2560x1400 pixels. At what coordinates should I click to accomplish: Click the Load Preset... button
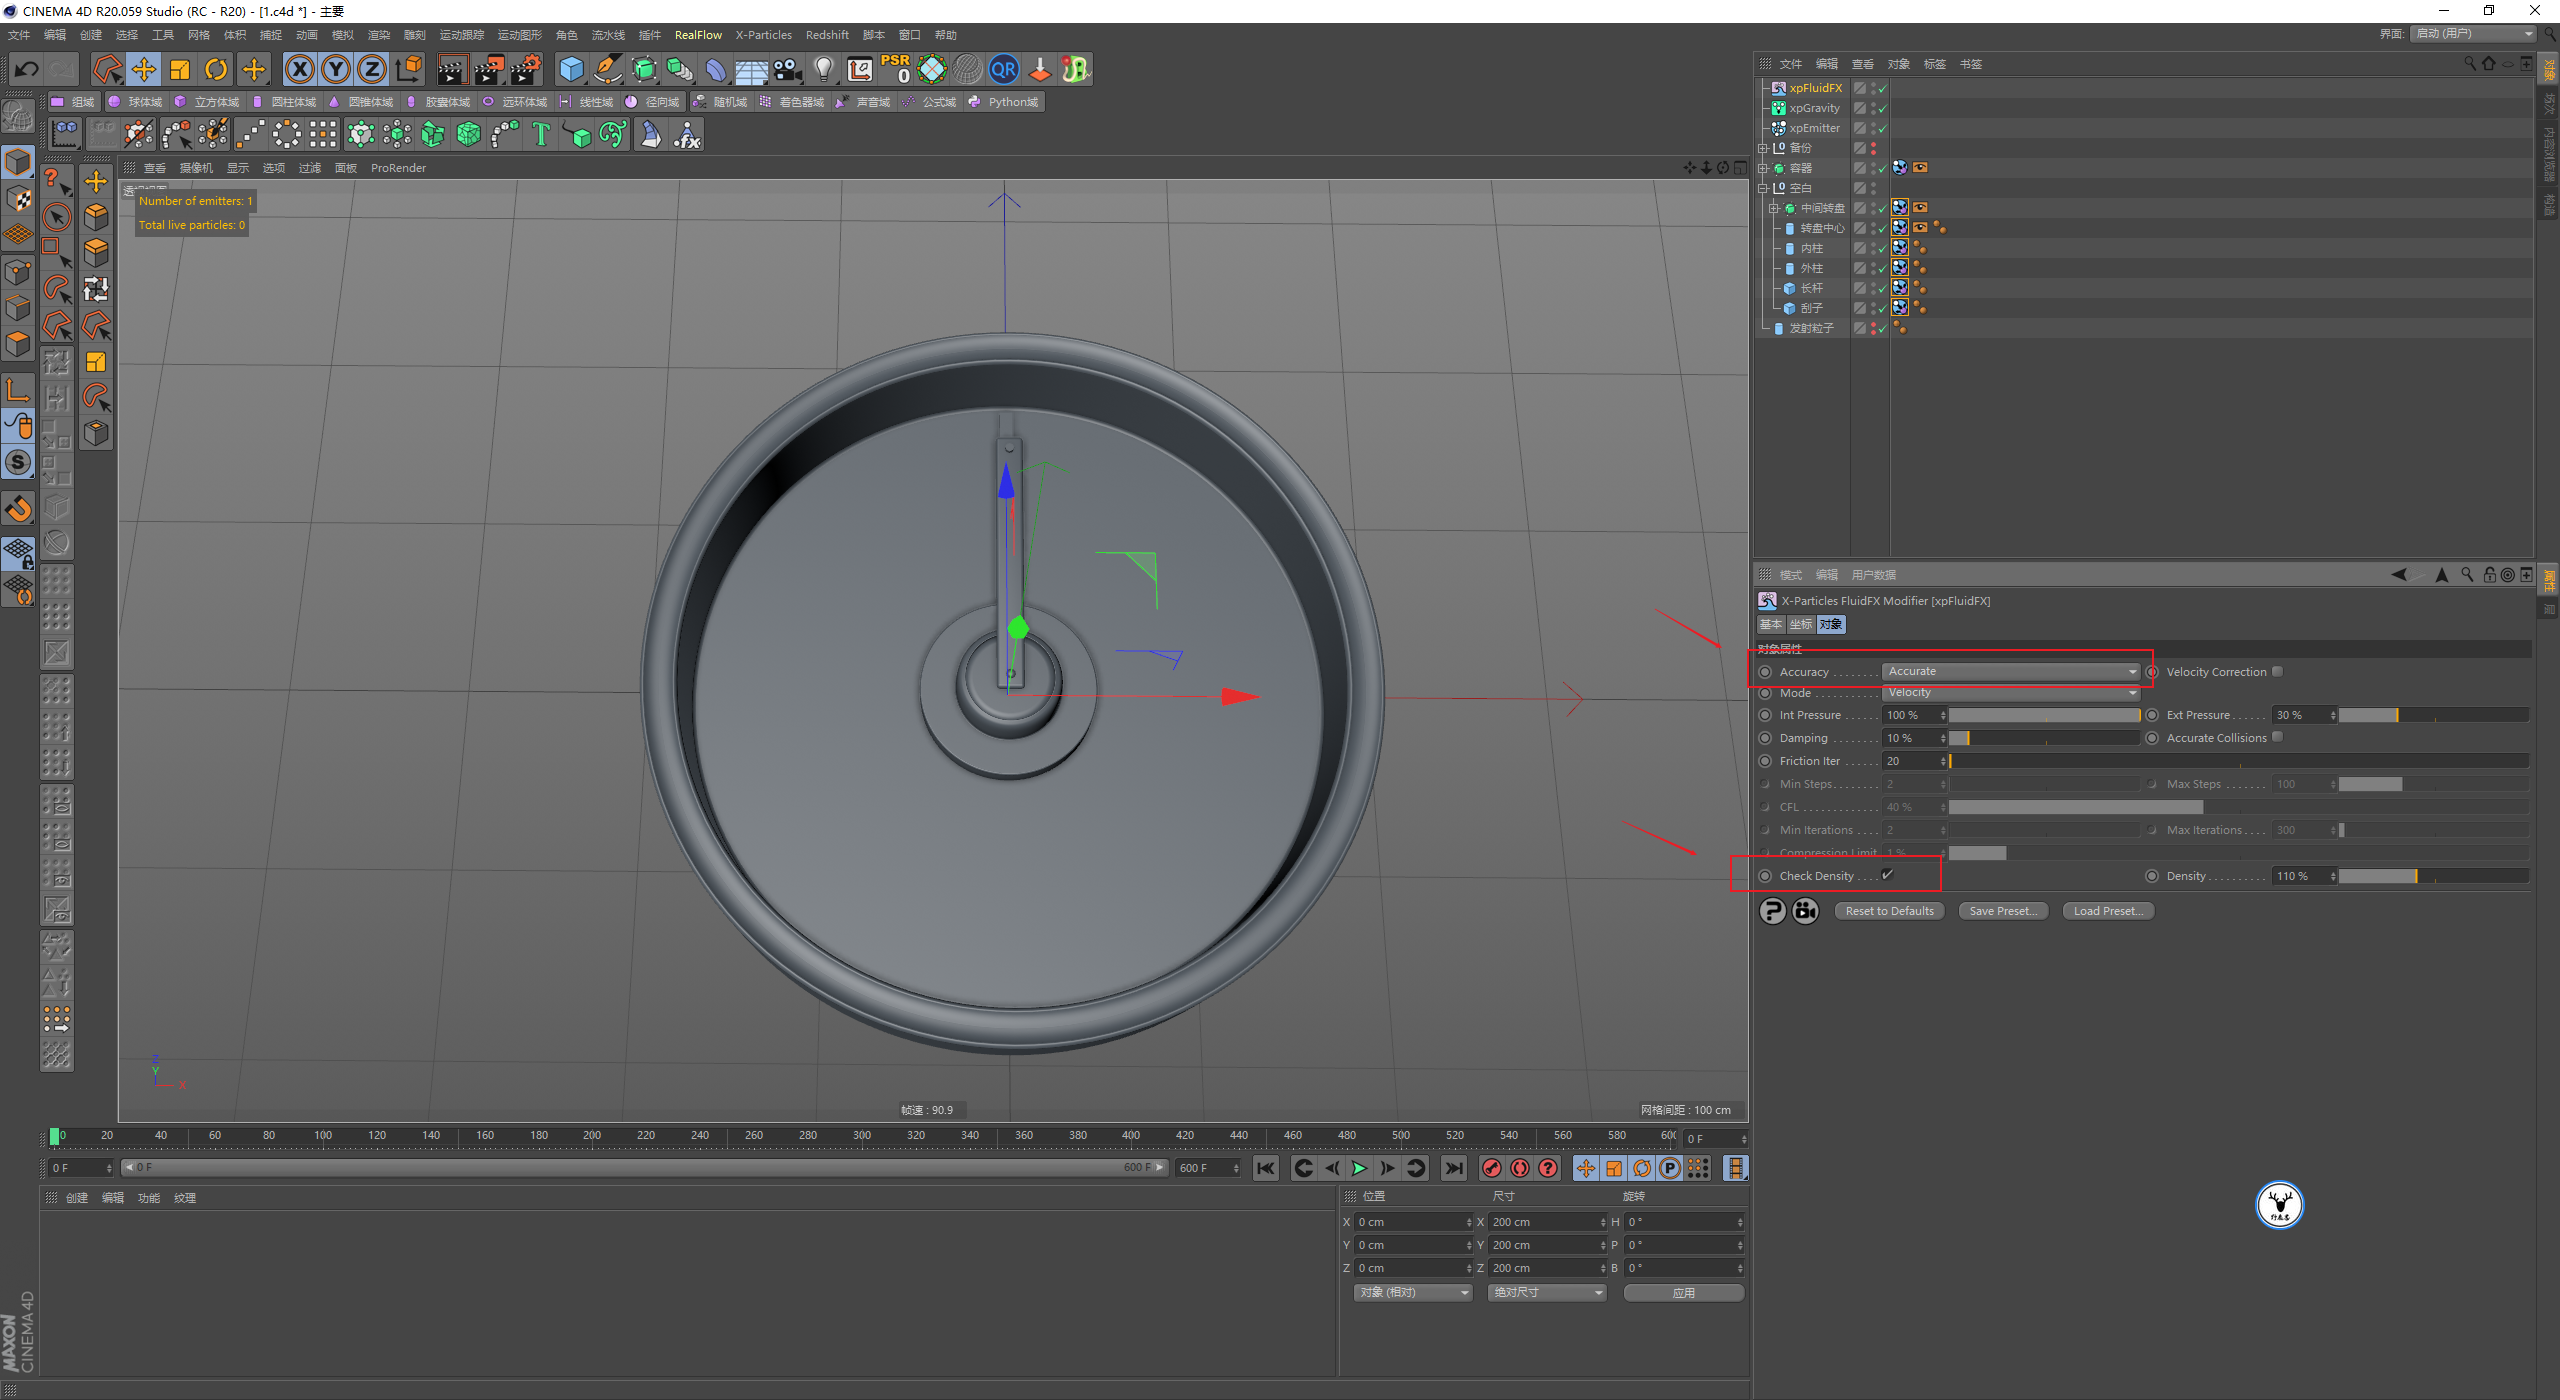click(2108, 911)
